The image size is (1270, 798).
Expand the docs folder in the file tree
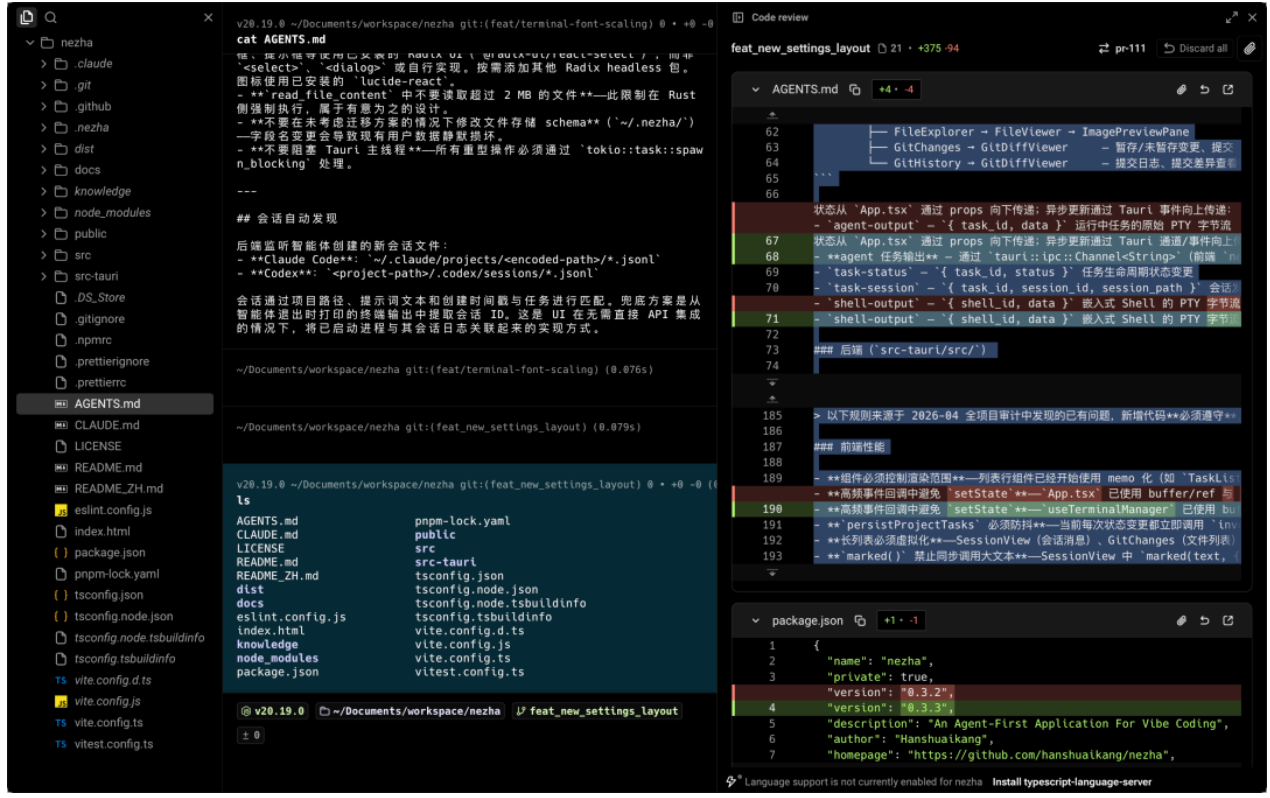click(44, 170)
